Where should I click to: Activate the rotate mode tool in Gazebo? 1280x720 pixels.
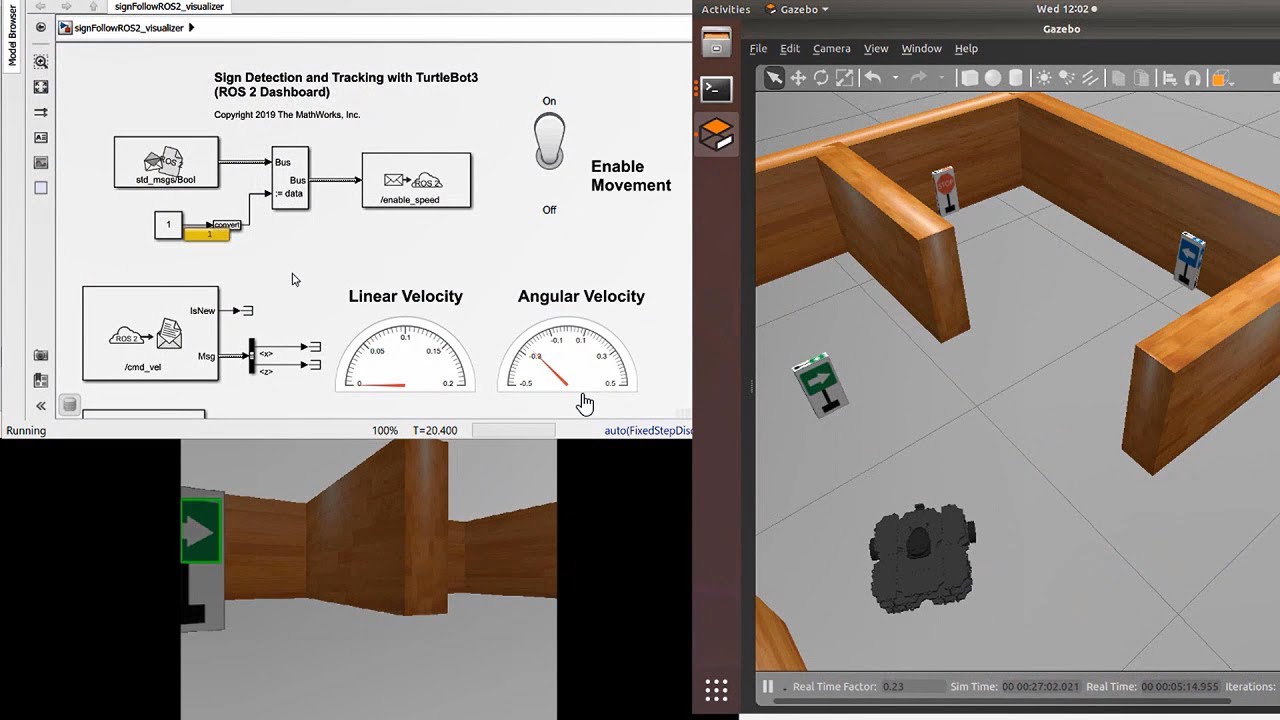821,78
